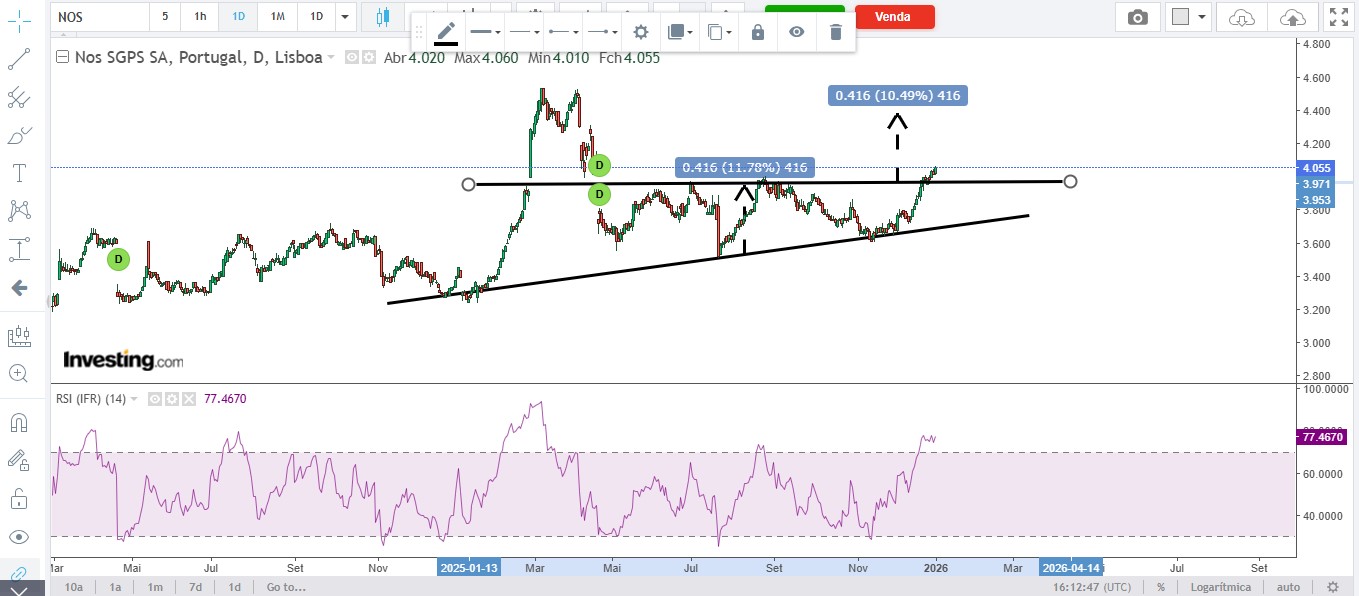Take a chart snapshot with camera icon
The height and width of the screenshot is (596, 1359).
tap(1138, 17)
